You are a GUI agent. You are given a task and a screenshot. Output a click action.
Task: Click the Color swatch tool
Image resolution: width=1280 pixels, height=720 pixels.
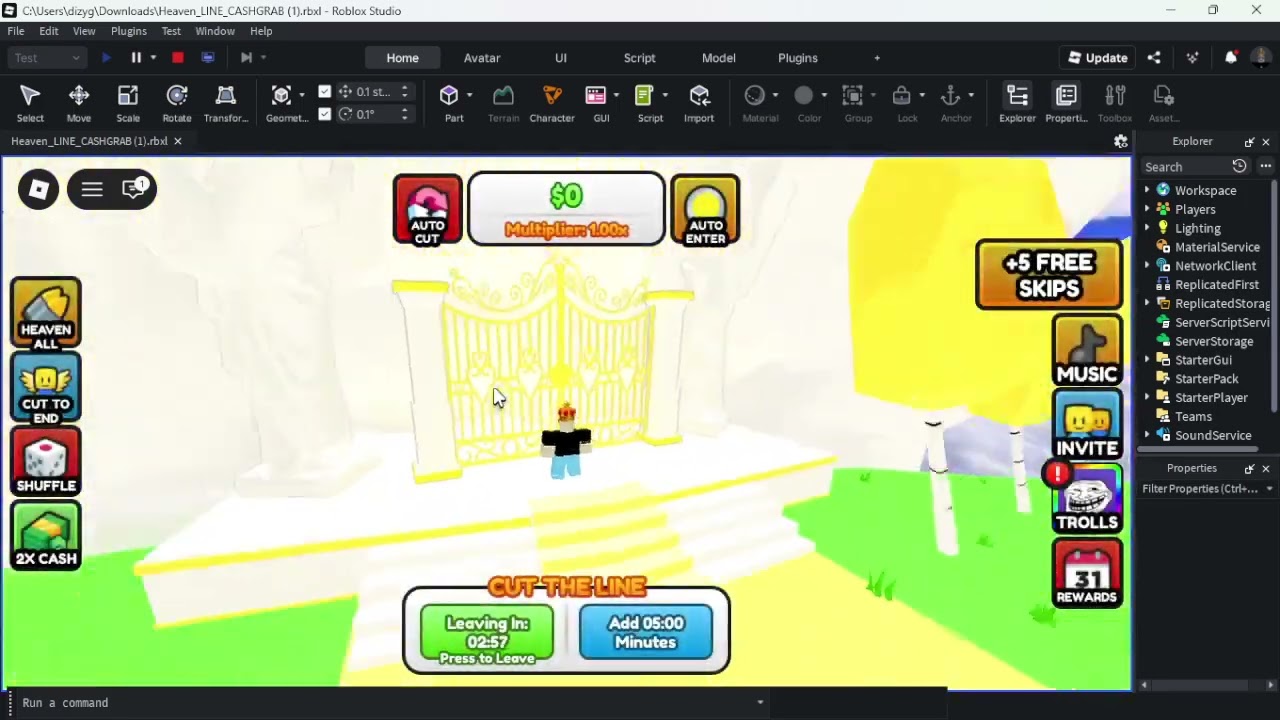[x=804, y=96]
